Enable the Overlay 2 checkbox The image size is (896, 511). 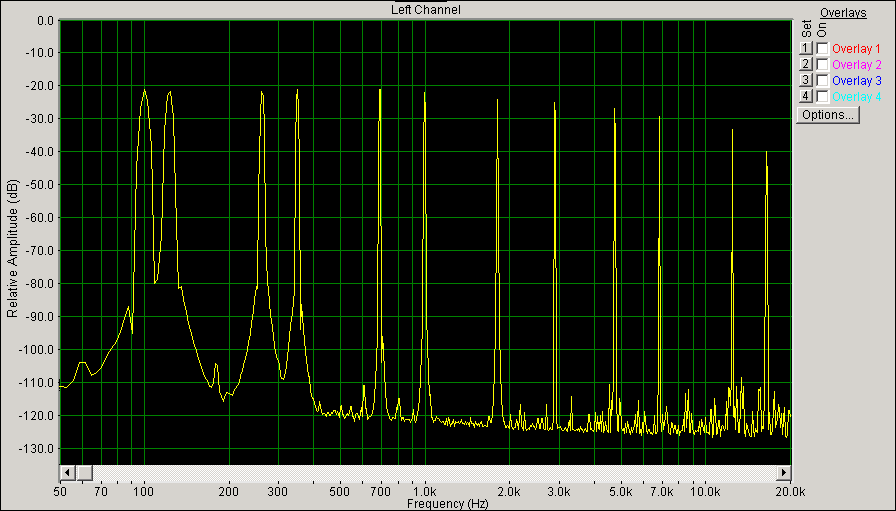tap(822, 65)
